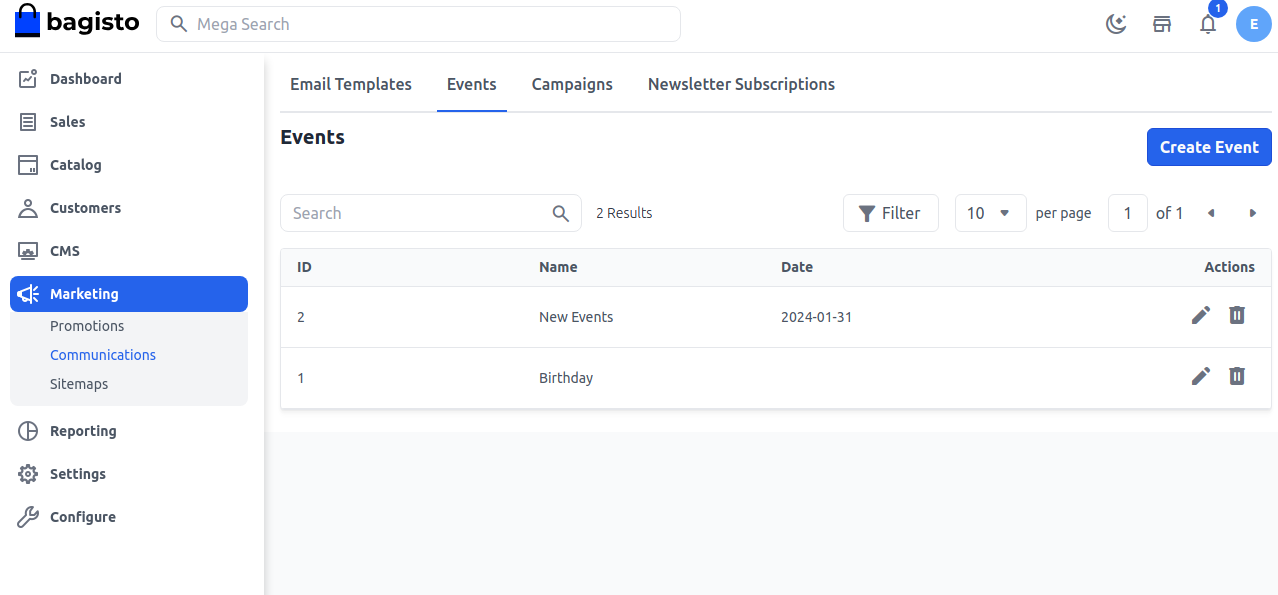This screenshot has width=1278, height=595.
Task: Edit the Birthday event with the pencil icon
Action: 1200,376
